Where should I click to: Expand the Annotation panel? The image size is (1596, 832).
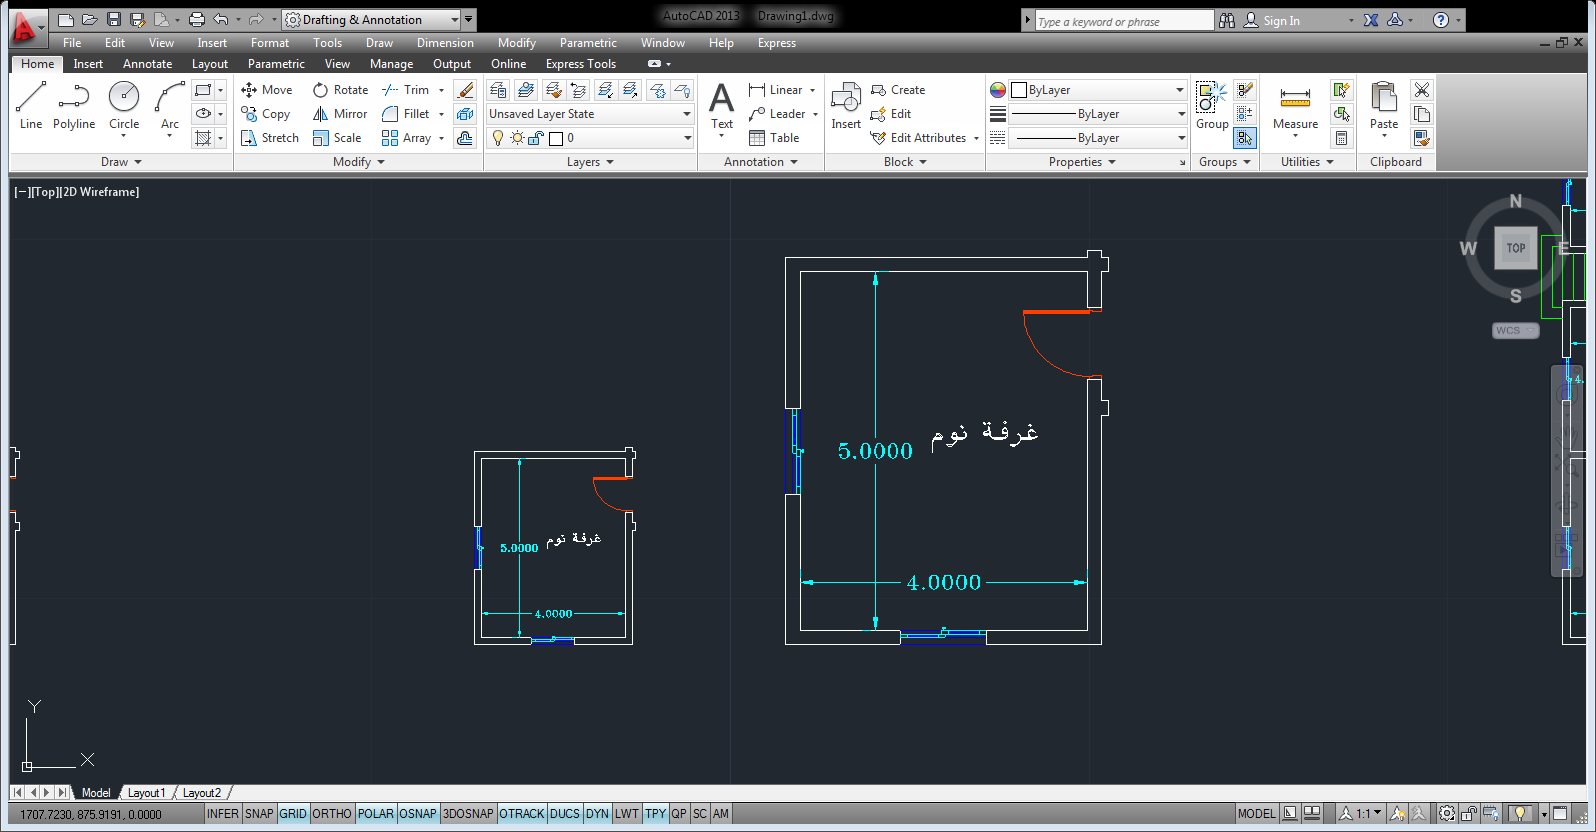[x=760, y=162]
